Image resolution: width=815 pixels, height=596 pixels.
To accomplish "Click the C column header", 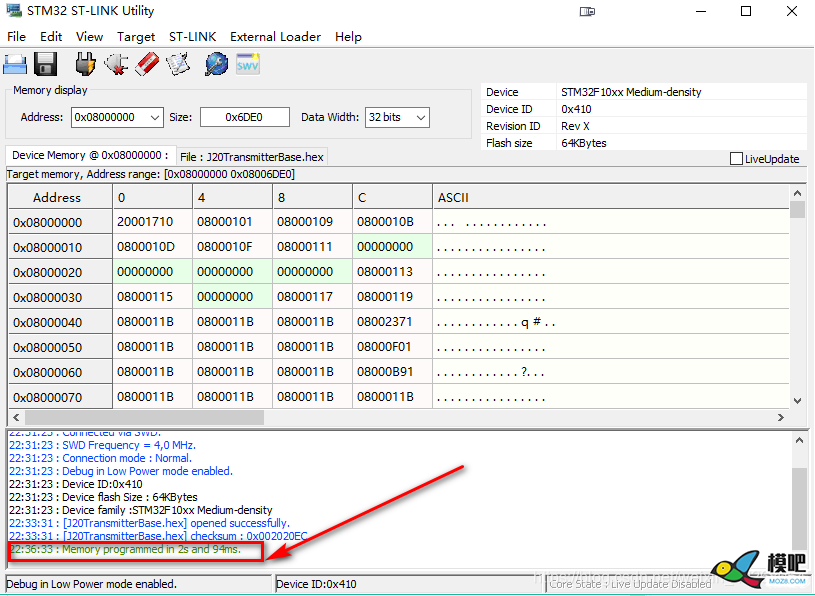I will (392, 197).
